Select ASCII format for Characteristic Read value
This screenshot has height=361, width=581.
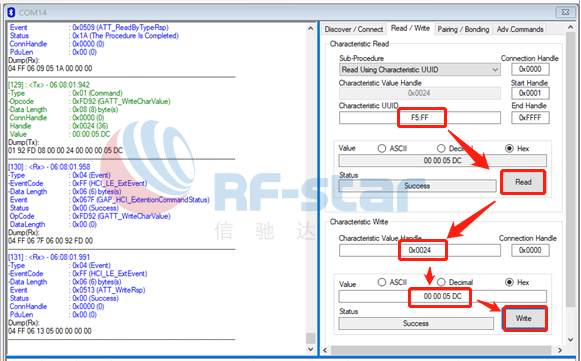coord(382,149)
